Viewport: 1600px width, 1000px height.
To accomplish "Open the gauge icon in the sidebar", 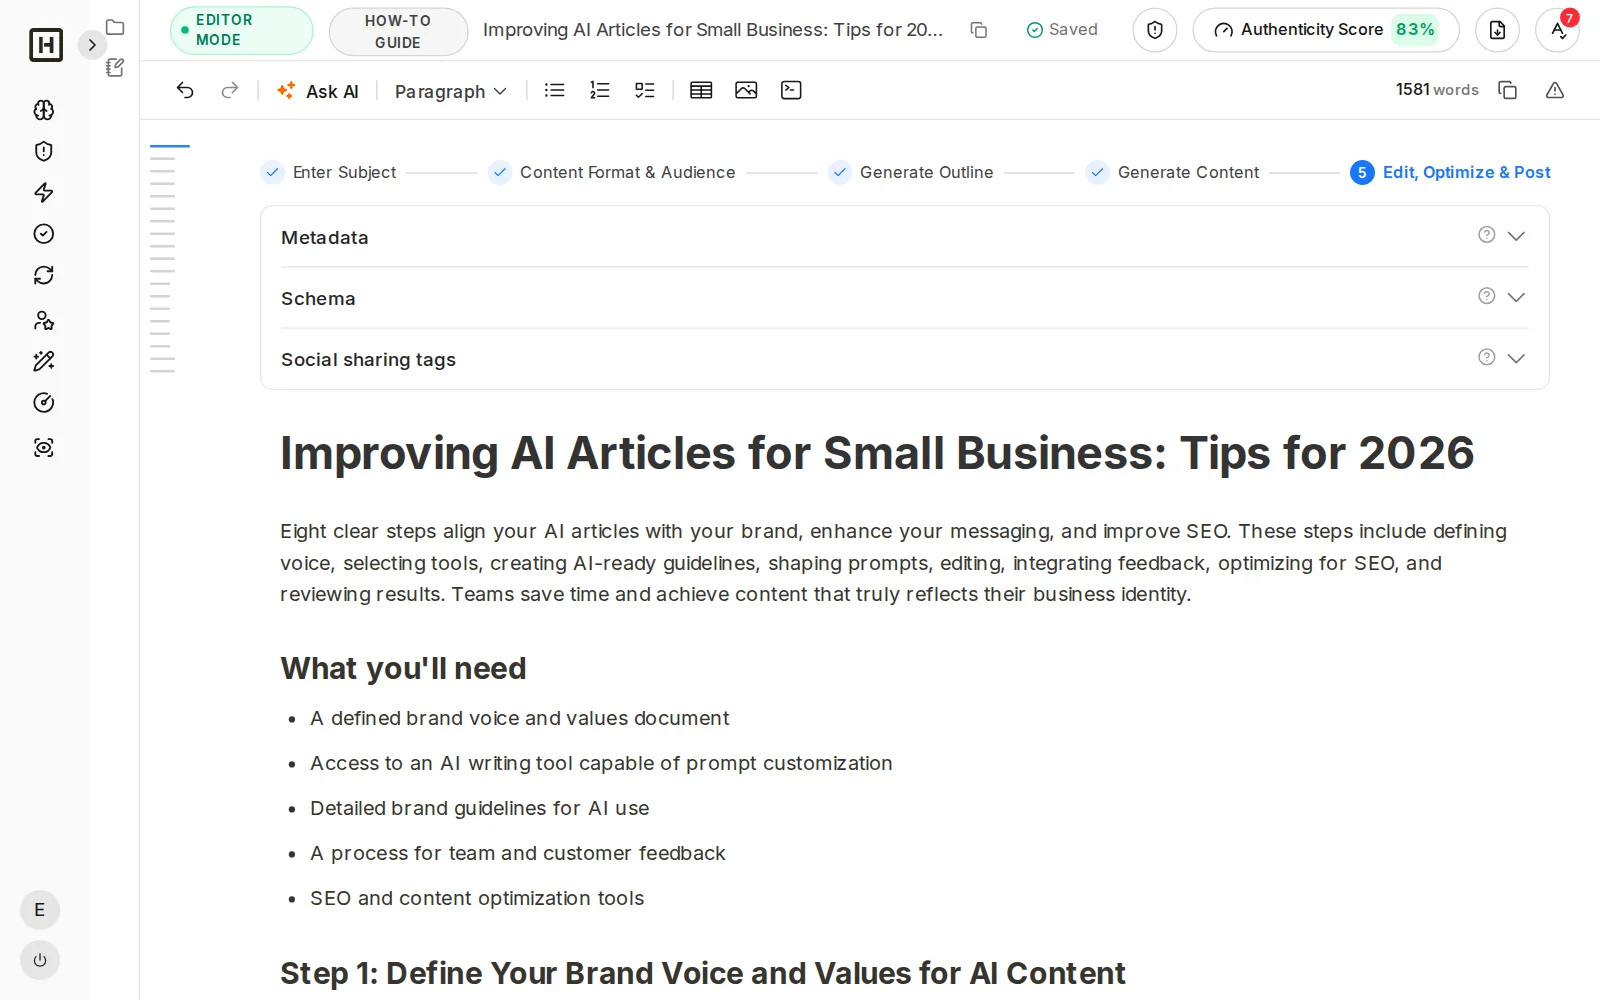I will coord(44,403).
